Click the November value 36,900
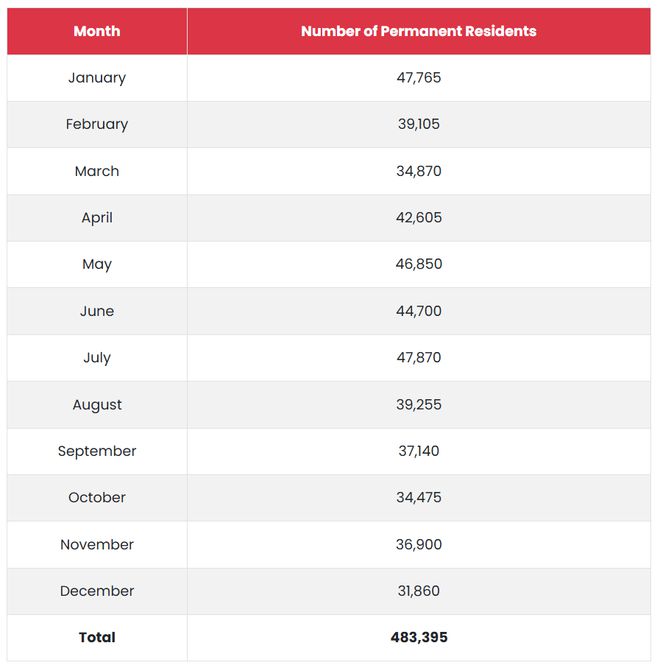The height and width of the screenshot is (668, 660). [418, 545]
